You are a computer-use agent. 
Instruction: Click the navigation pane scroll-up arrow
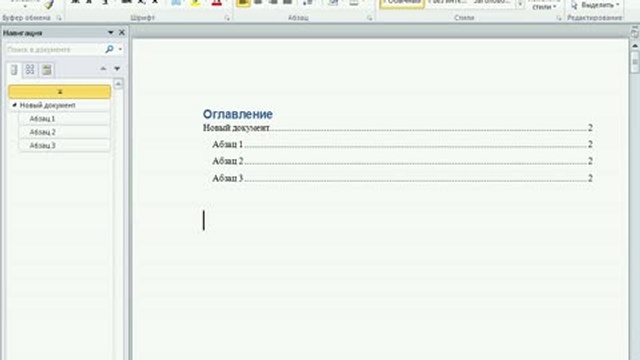(118, 84)
